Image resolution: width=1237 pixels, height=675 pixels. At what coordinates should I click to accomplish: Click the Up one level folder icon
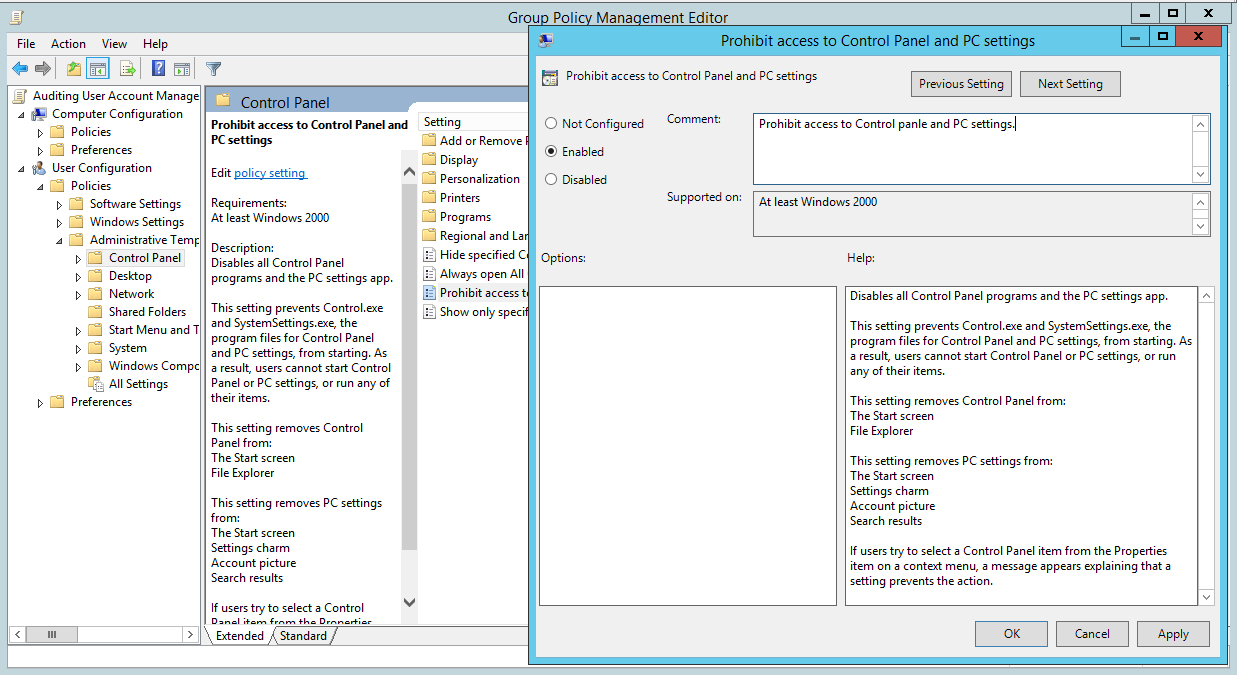point(73,69)
